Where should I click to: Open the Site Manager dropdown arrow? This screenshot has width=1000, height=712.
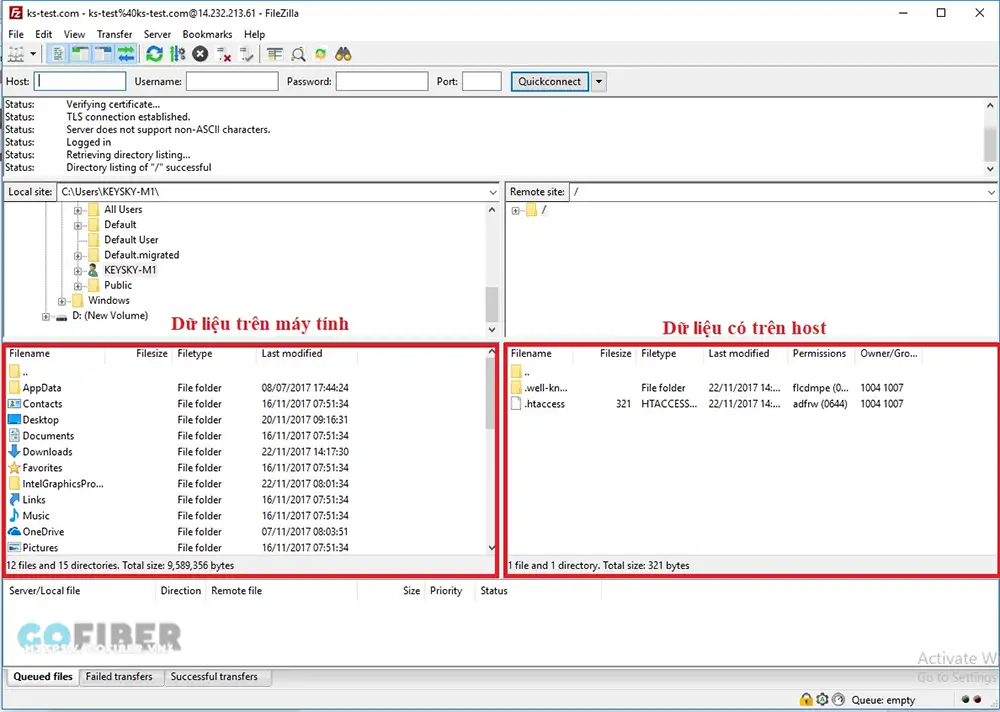(x=33, y=54)
